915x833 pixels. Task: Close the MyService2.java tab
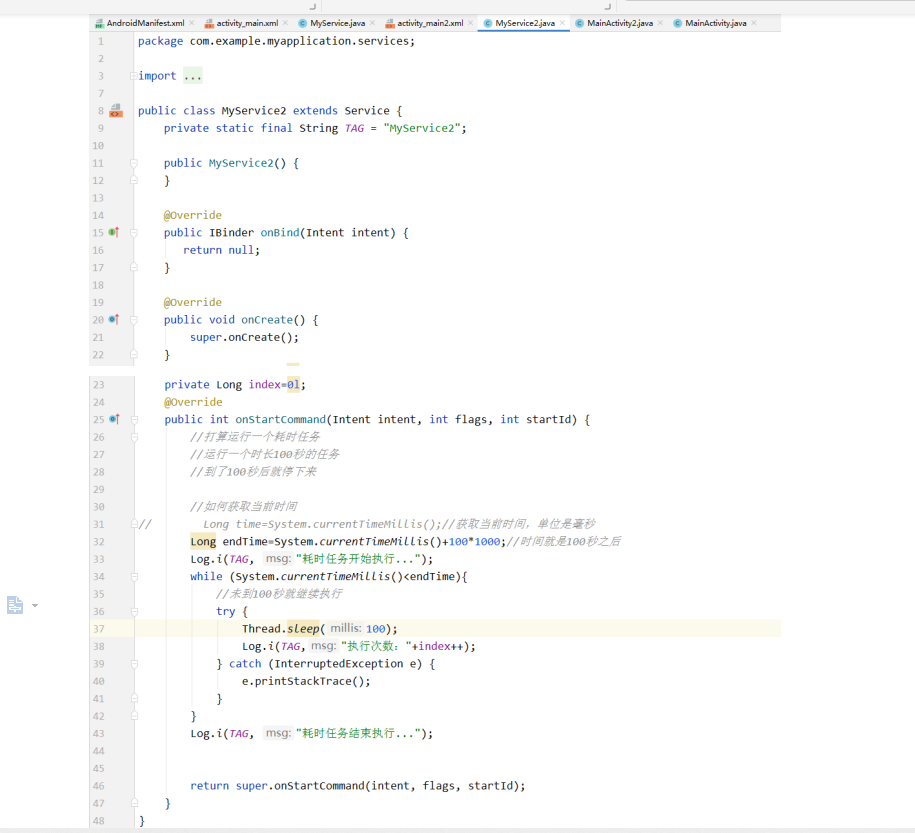(562, 23)
